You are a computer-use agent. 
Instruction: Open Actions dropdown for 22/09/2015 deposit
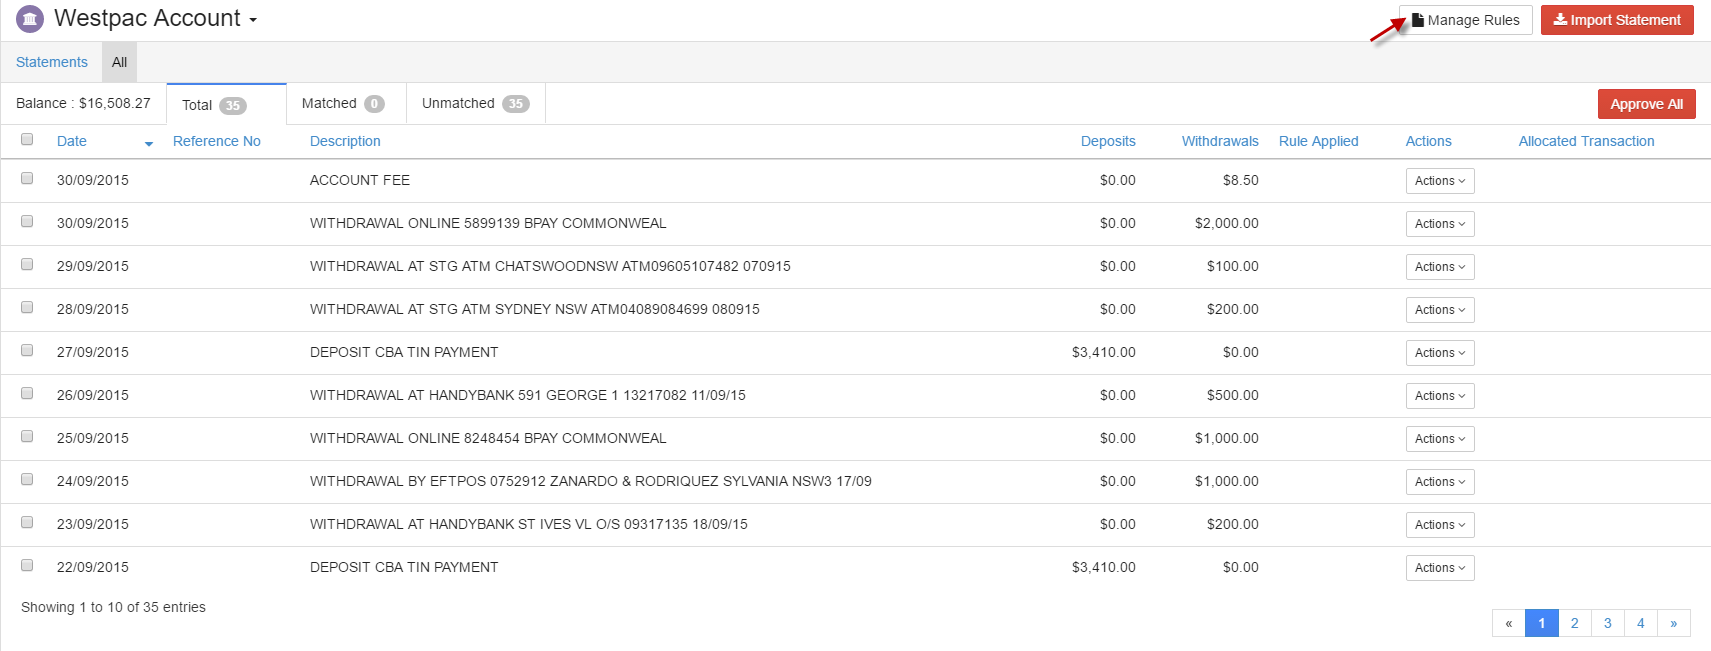(1440, 568)
